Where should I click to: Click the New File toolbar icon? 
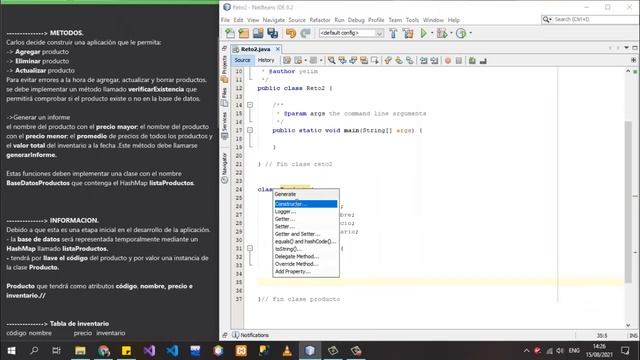(x=230, y=33)
